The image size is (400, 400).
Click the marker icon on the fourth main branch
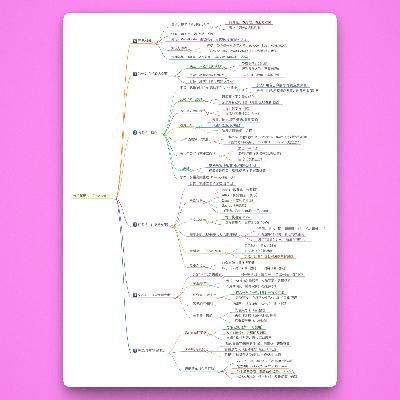tap(135, 225)
